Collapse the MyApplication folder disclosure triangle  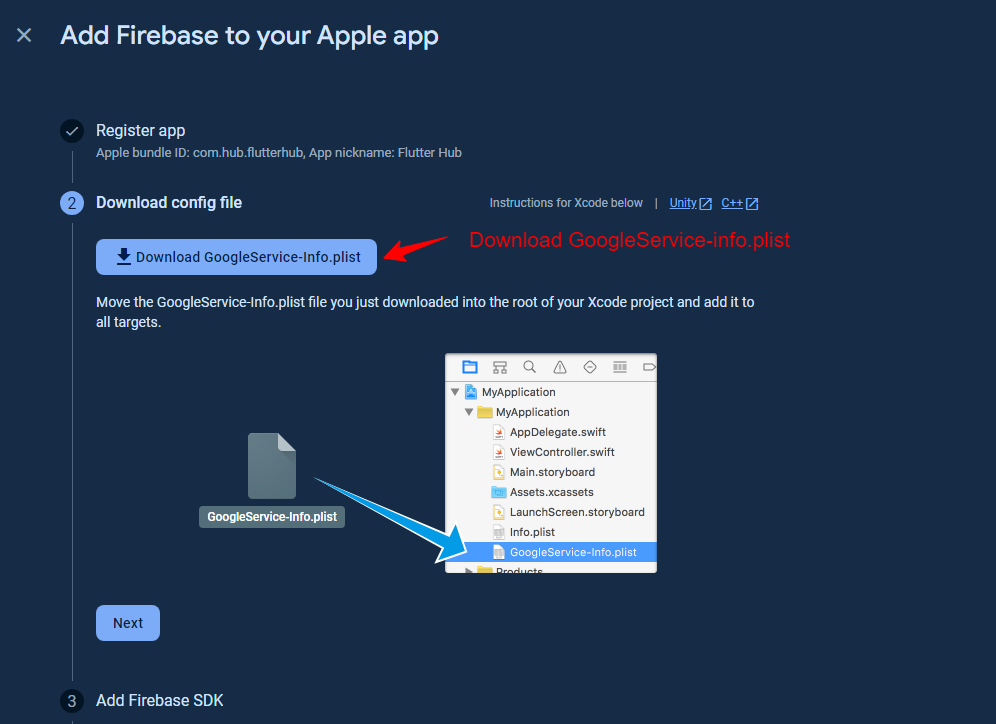pyautogui.click(x=469, y=412)
